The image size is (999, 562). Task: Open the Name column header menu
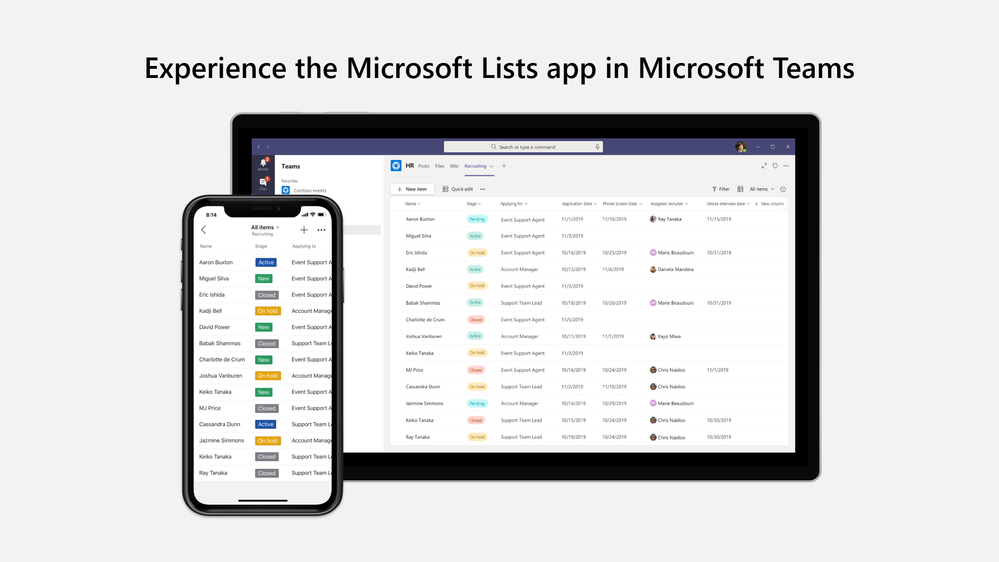[413, 204]
